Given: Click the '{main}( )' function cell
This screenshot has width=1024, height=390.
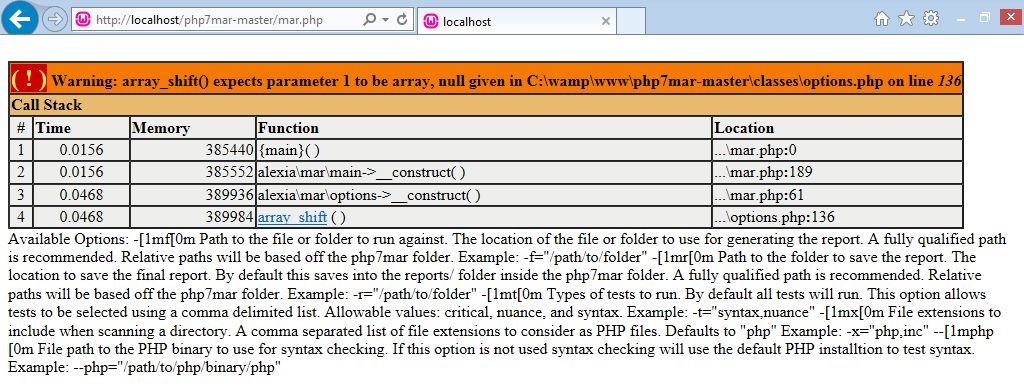Looking at the screenshot, I should 483,150.
